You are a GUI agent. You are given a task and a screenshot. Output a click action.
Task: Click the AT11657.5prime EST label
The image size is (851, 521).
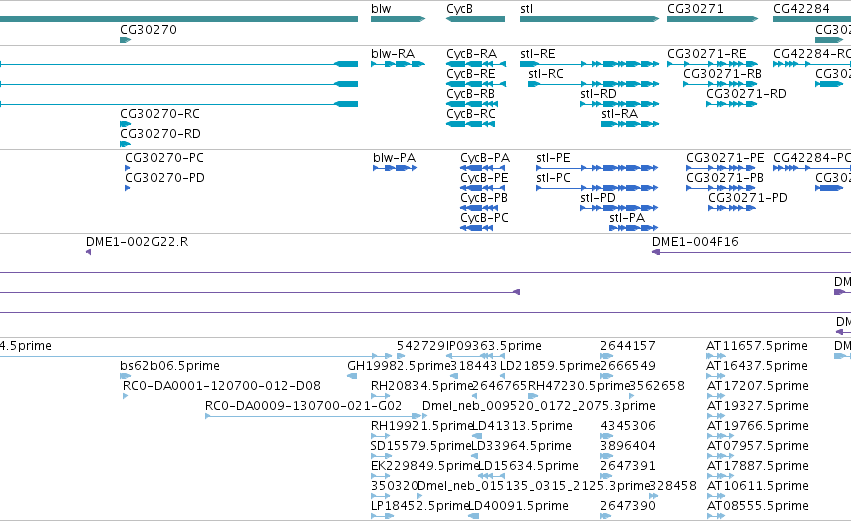coord(757,346)
